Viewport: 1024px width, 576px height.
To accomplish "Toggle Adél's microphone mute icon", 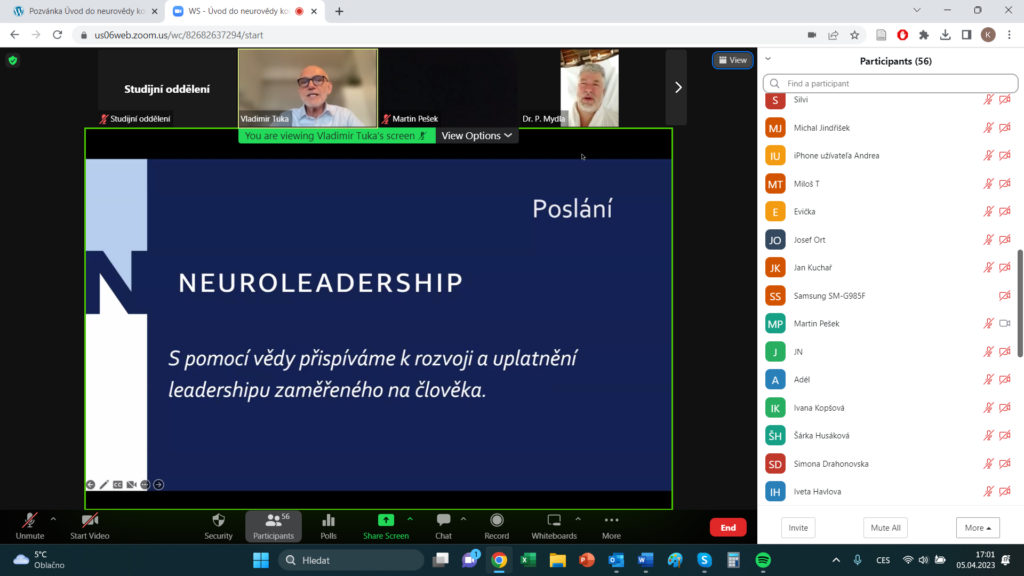I will tap(988, 379).
